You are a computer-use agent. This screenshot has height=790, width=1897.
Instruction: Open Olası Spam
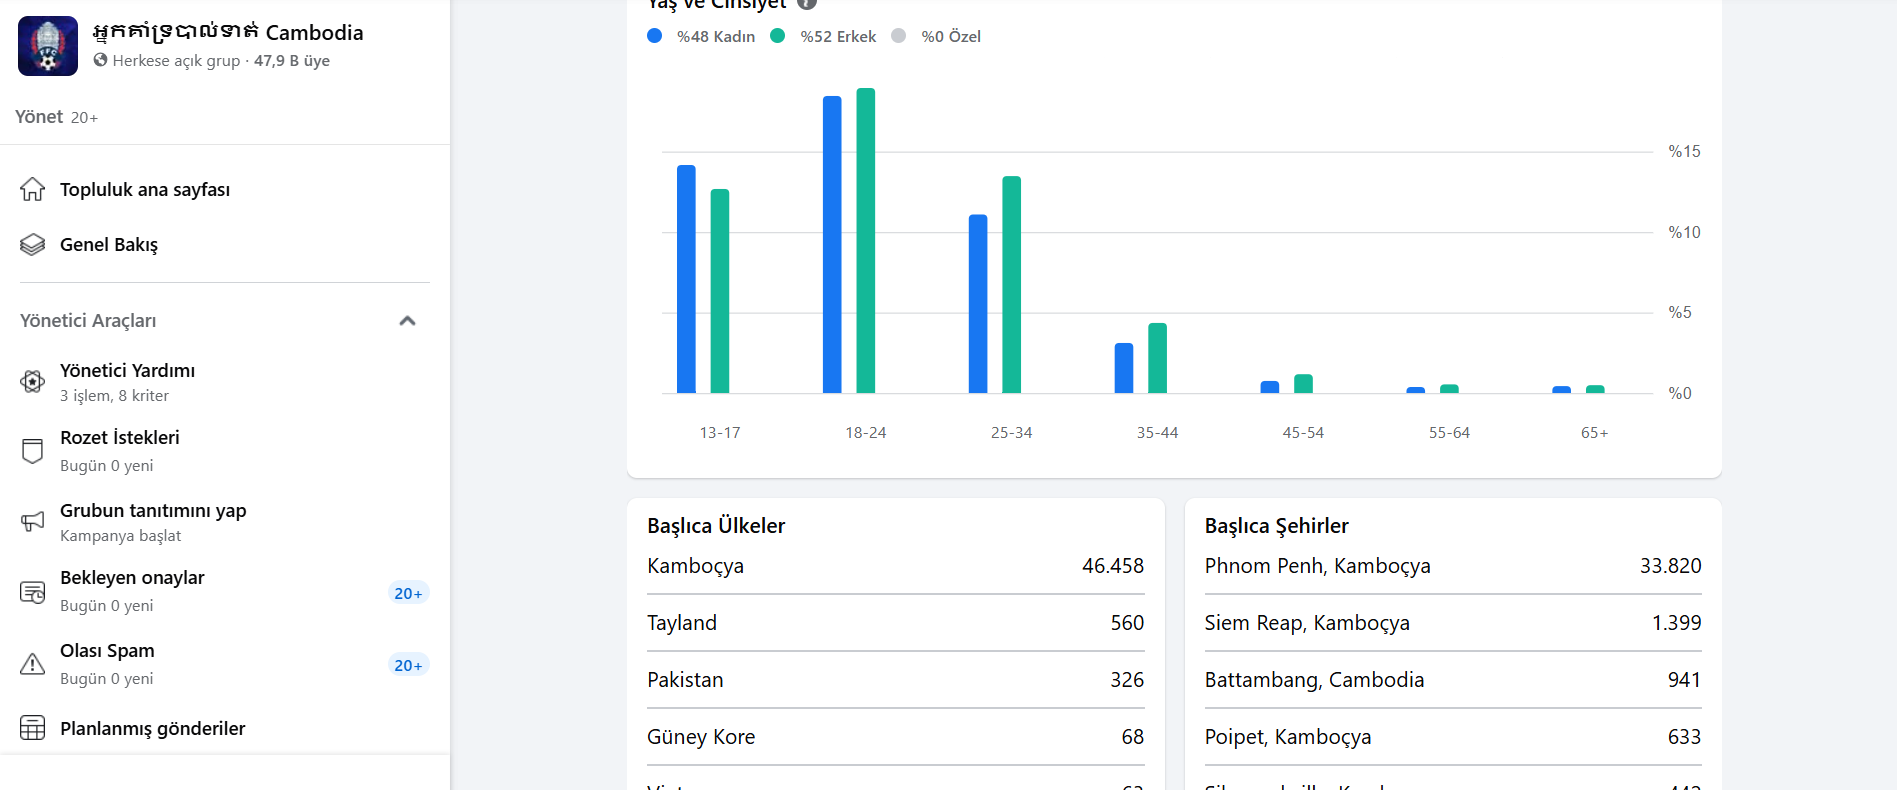tap(225, 664)
